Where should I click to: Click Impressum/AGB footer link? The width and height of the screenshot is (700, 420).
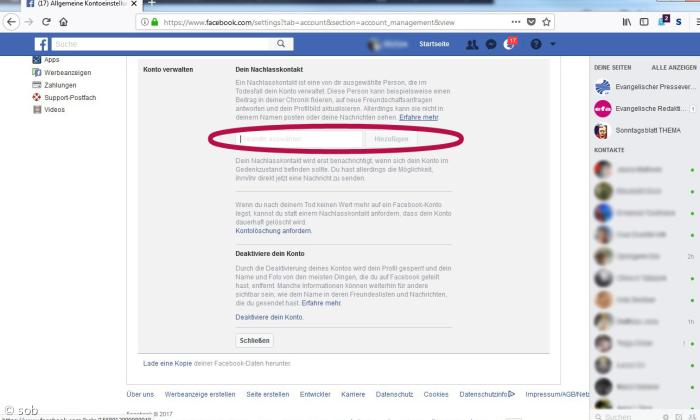[557, 395]
